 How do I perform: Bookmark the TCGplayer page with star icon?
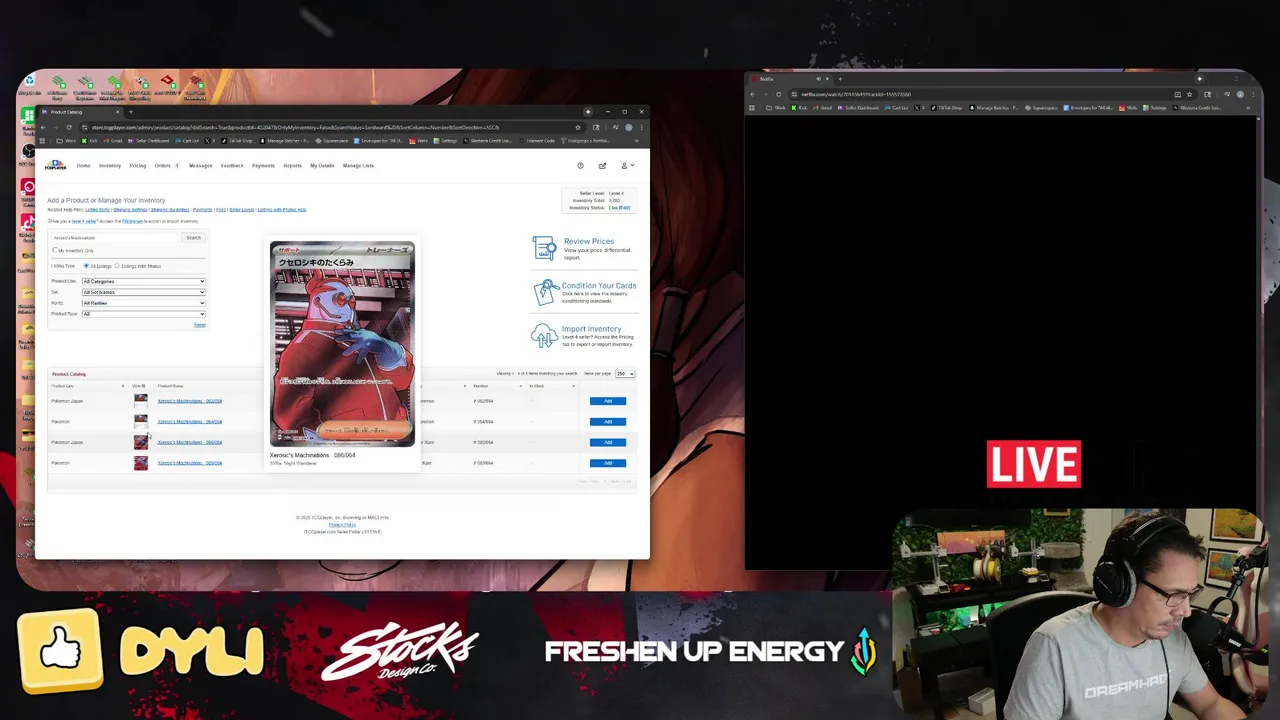tap(578, 127)
